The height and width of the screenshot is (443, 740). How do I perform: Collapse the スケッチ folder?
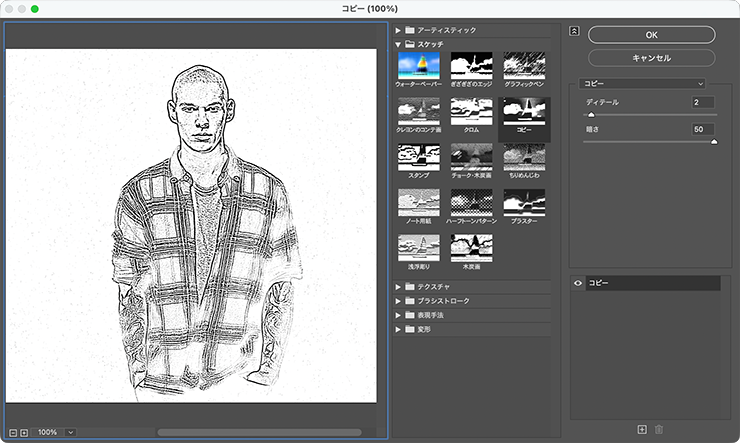[x=398, y=45]
